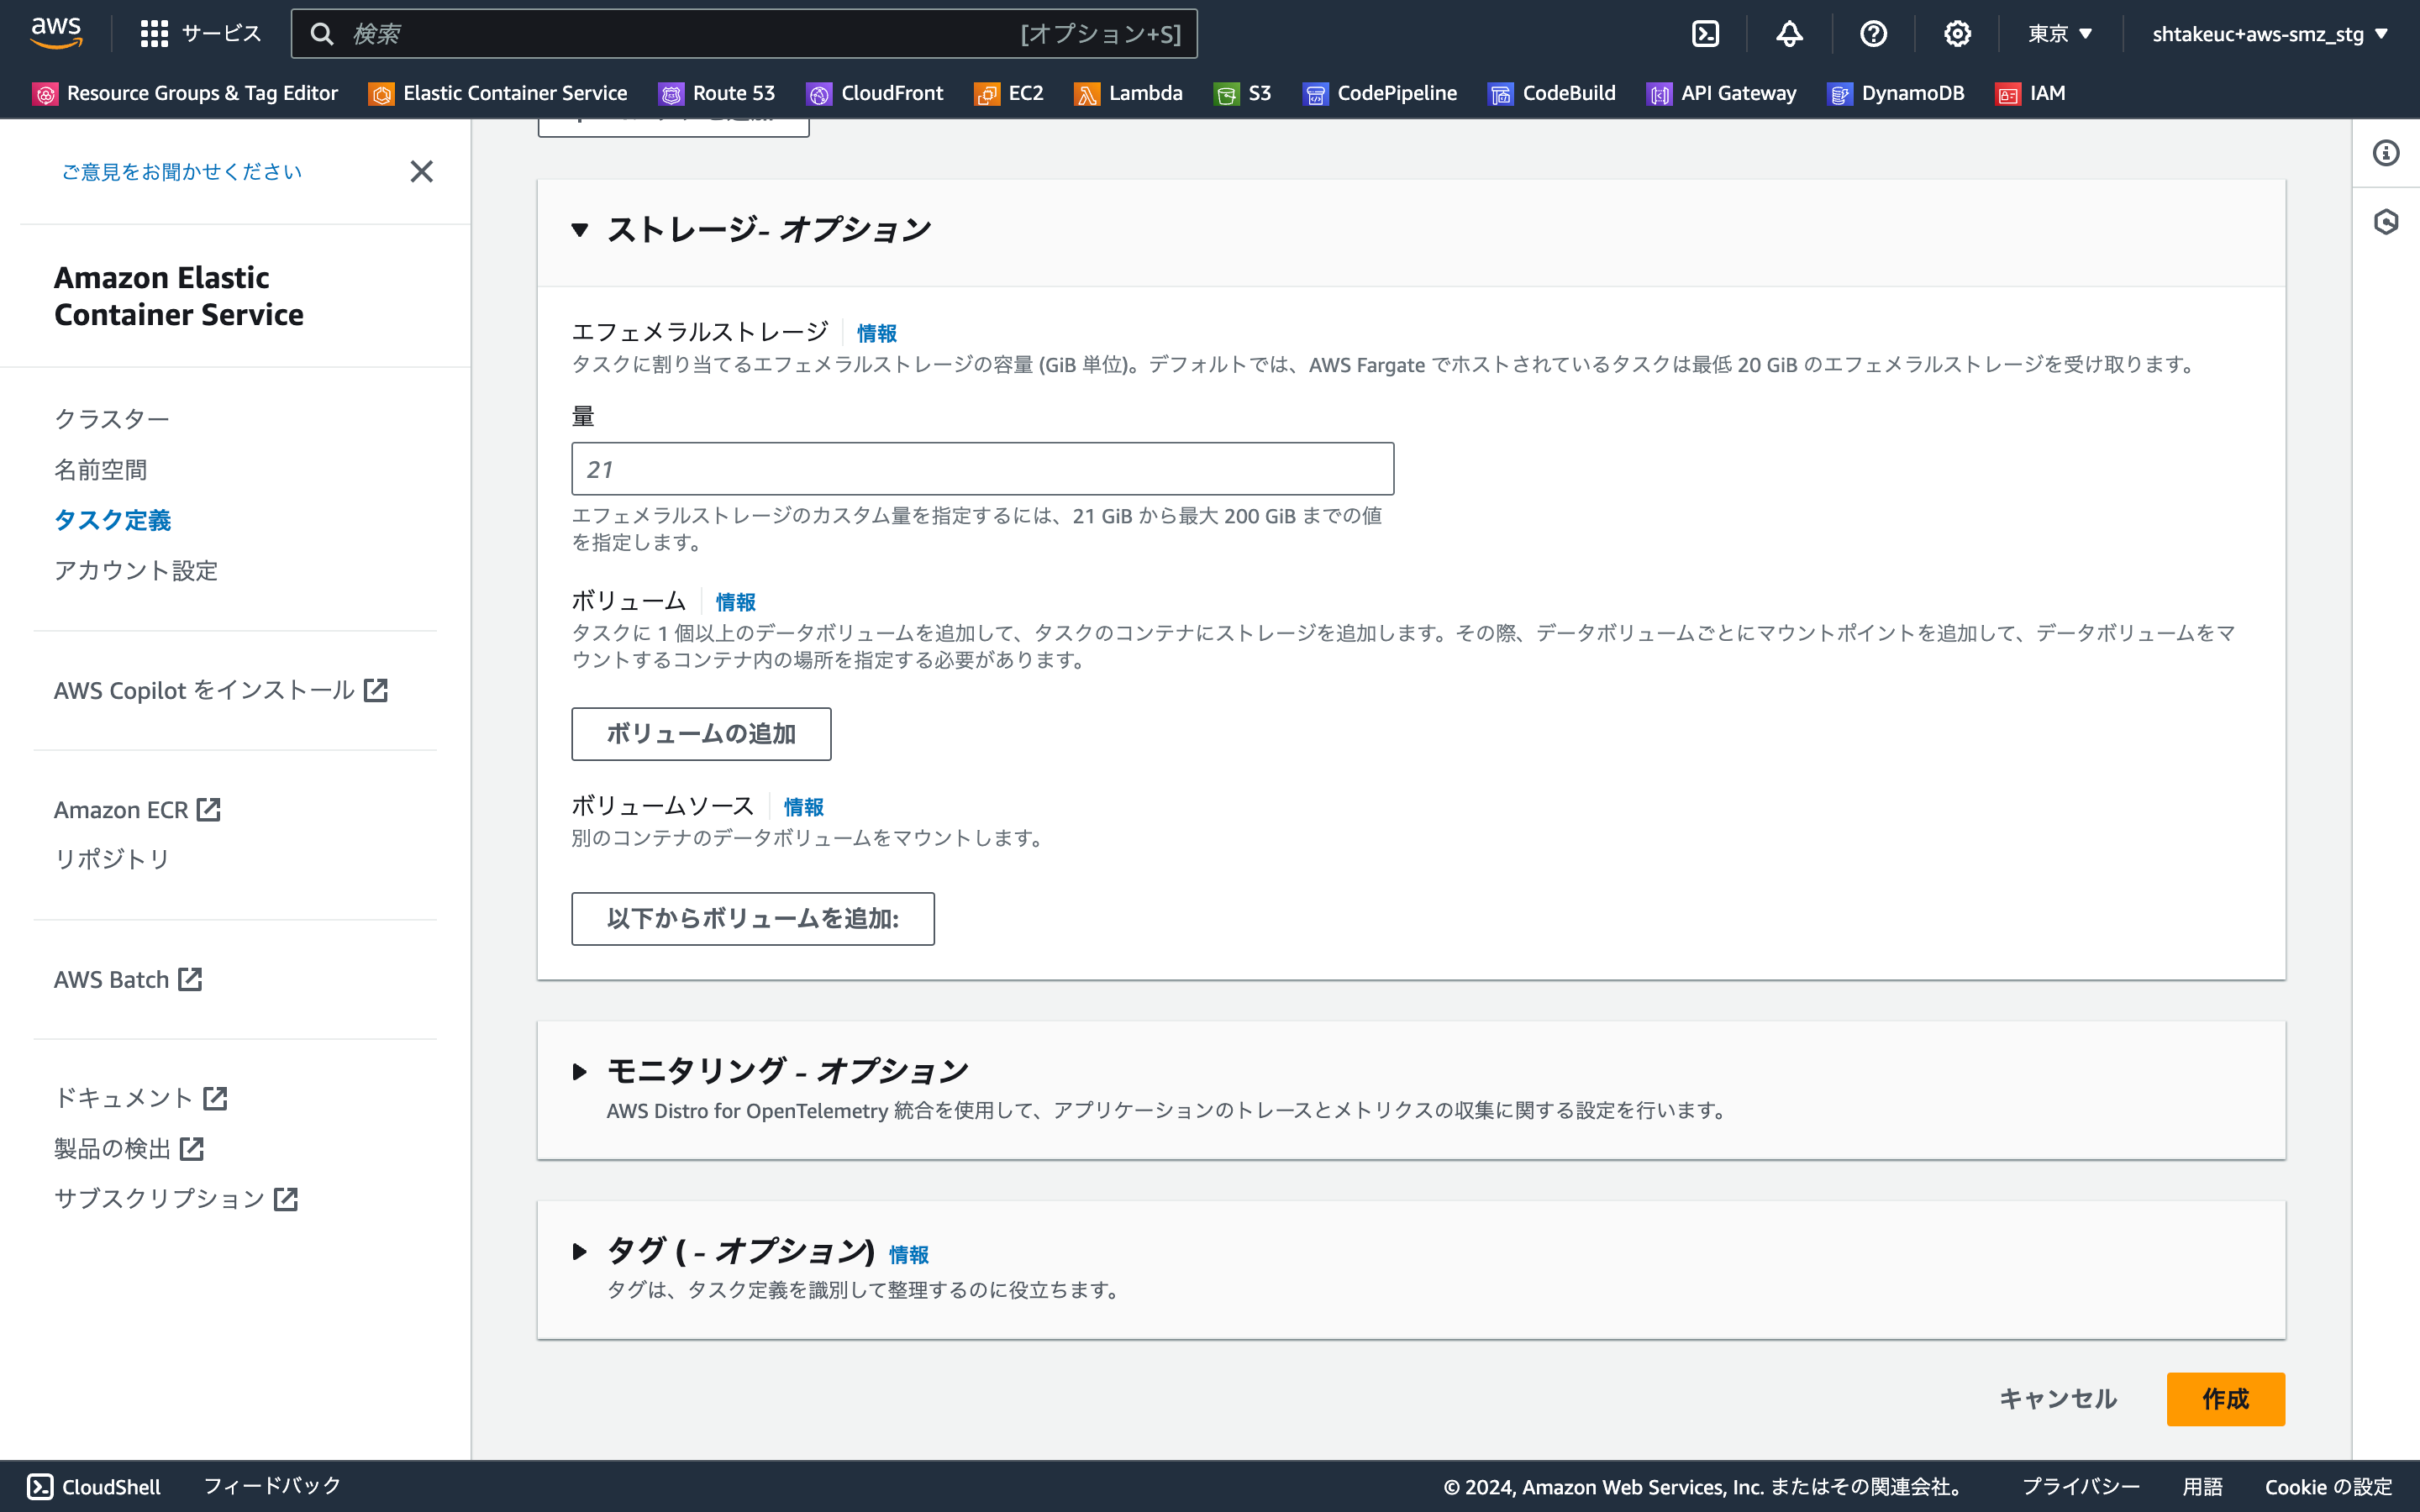Click the external link icon beside AWS Copilot

coord(376,690)
